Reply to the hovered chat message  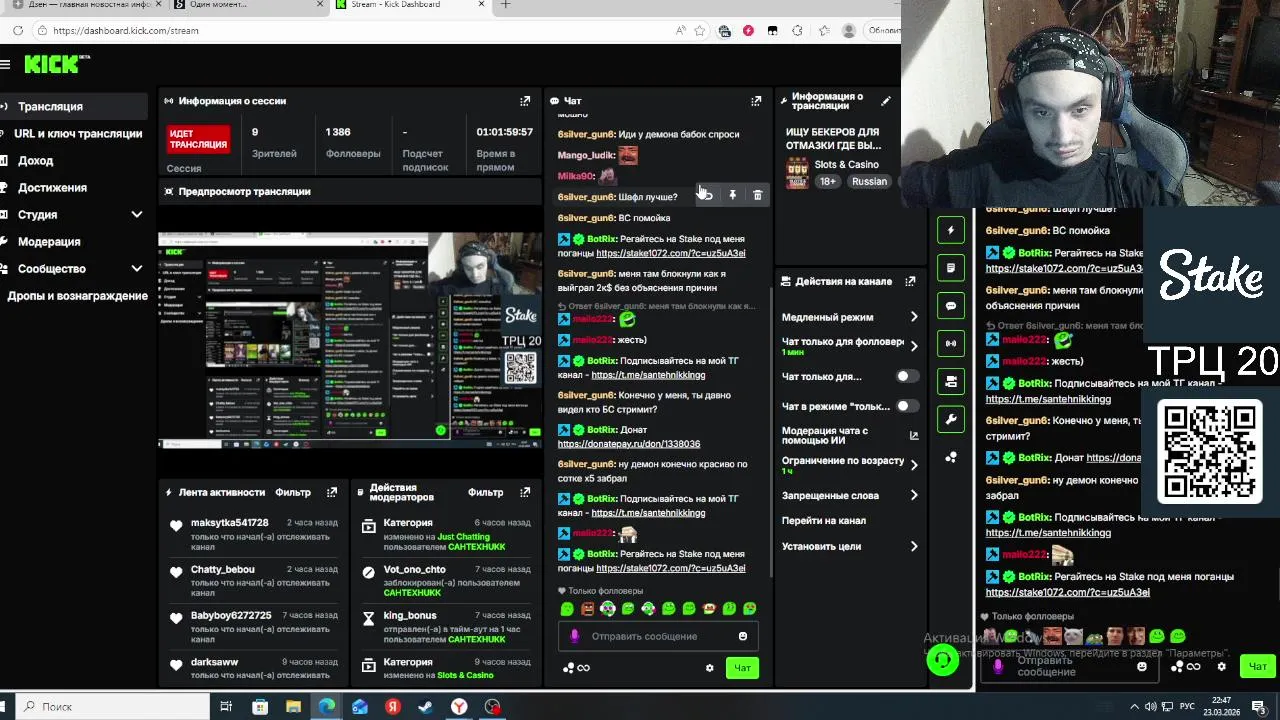(706, 196)
